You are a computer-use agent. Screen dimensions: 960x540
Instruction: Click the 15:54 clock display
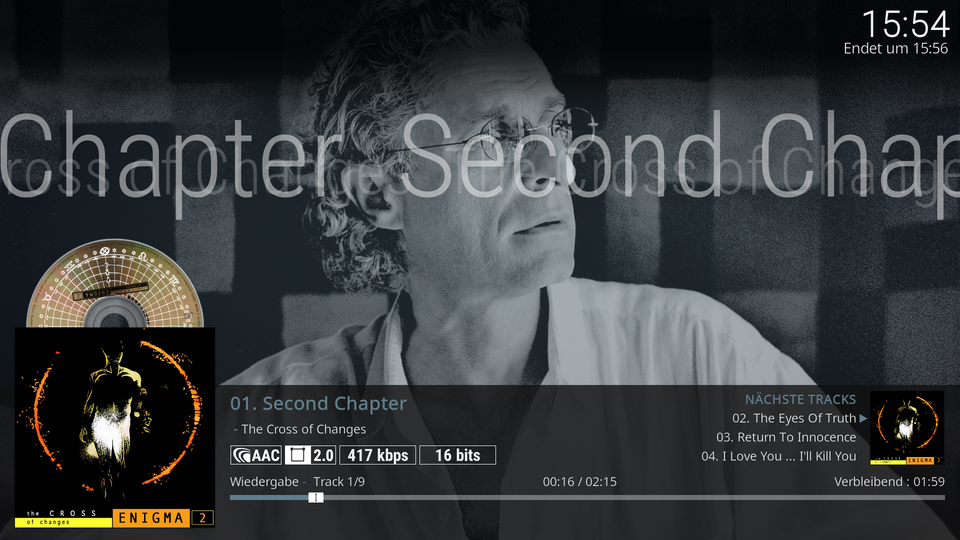click(905, 24)
